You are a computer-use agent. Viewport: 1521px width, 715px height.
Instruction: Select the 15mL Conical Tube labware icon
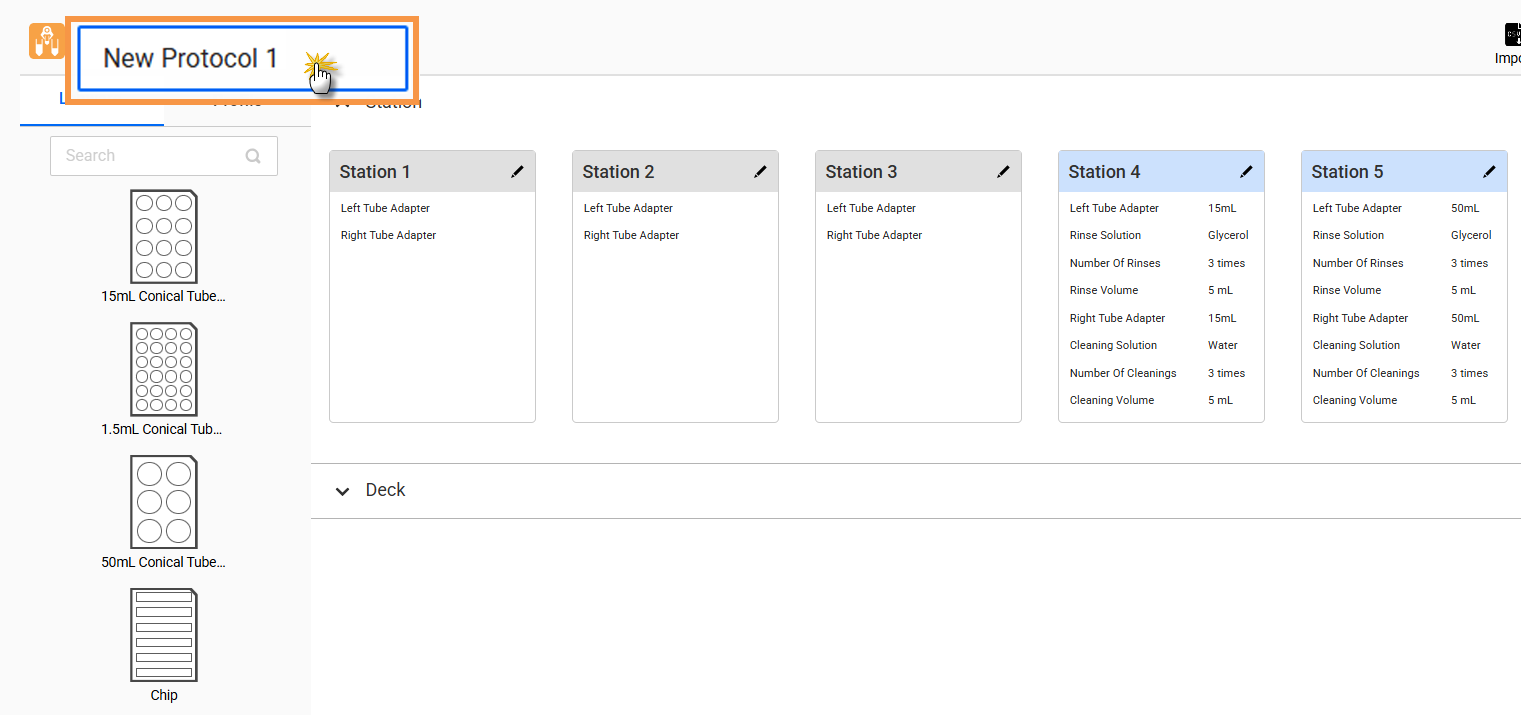click(x=164, y=237)
